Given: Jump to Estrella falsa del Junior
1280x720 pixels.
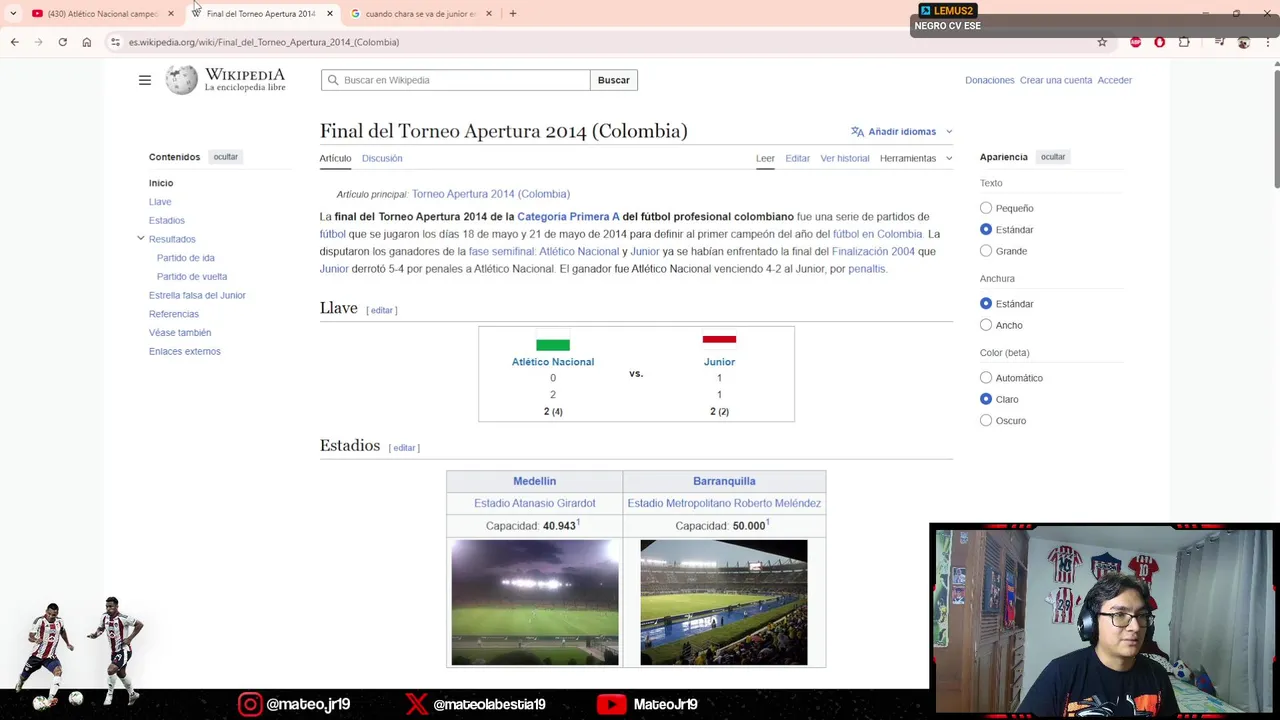Looking at the screenshot, I should pyautogui.click(x=197, y=295).
